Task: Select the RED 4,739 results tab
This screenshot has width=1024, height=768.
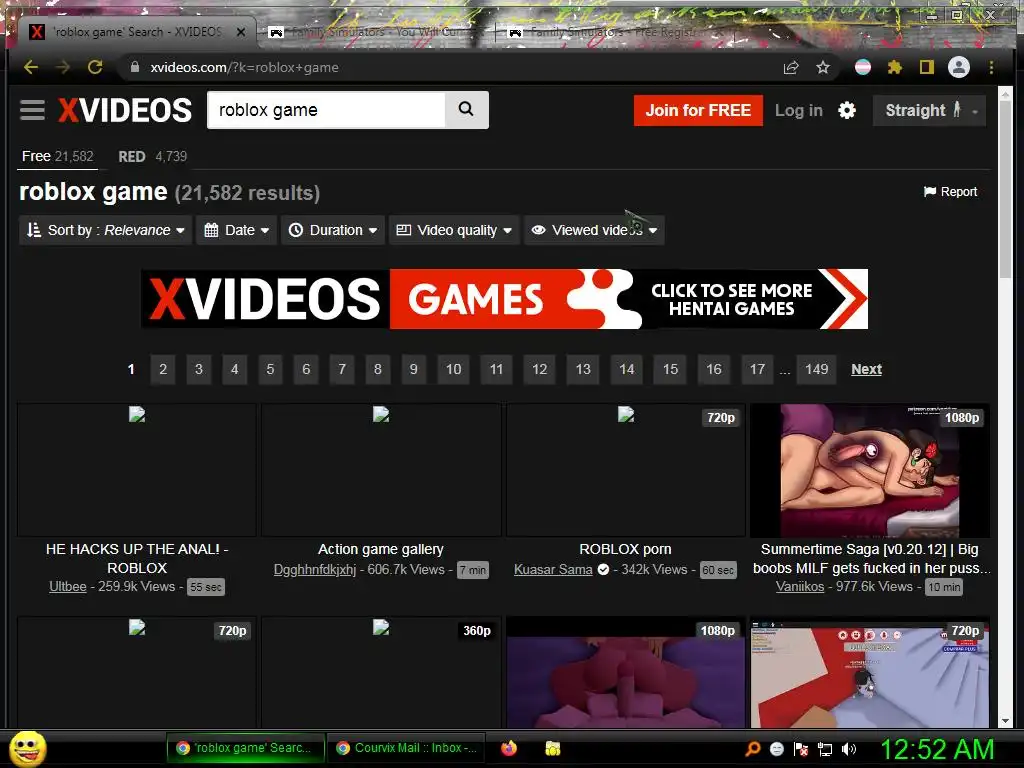Action: point(152,157)
